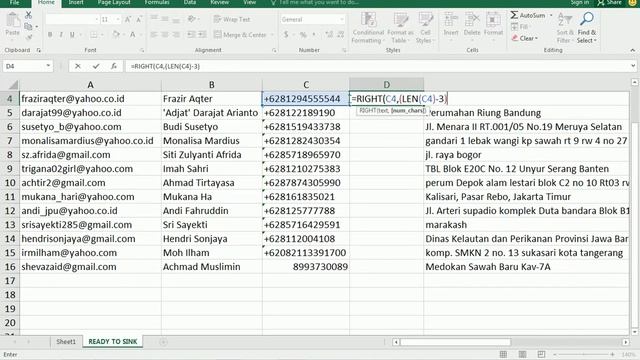The height and width of the screenshot is (360, 640).
Task: Click the Percent Style icon
Action: 303,35
